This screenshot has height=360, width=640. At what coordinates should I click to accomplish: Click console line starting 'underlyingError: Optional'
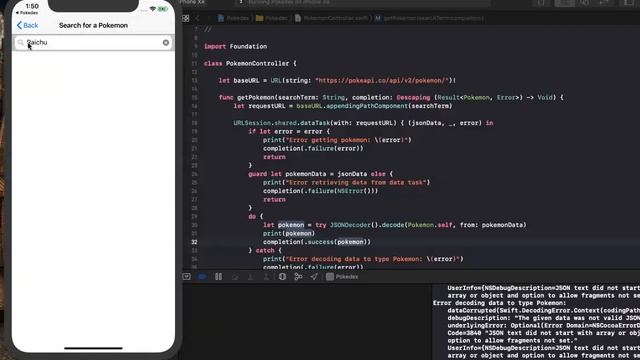click(x=543, y=326)
